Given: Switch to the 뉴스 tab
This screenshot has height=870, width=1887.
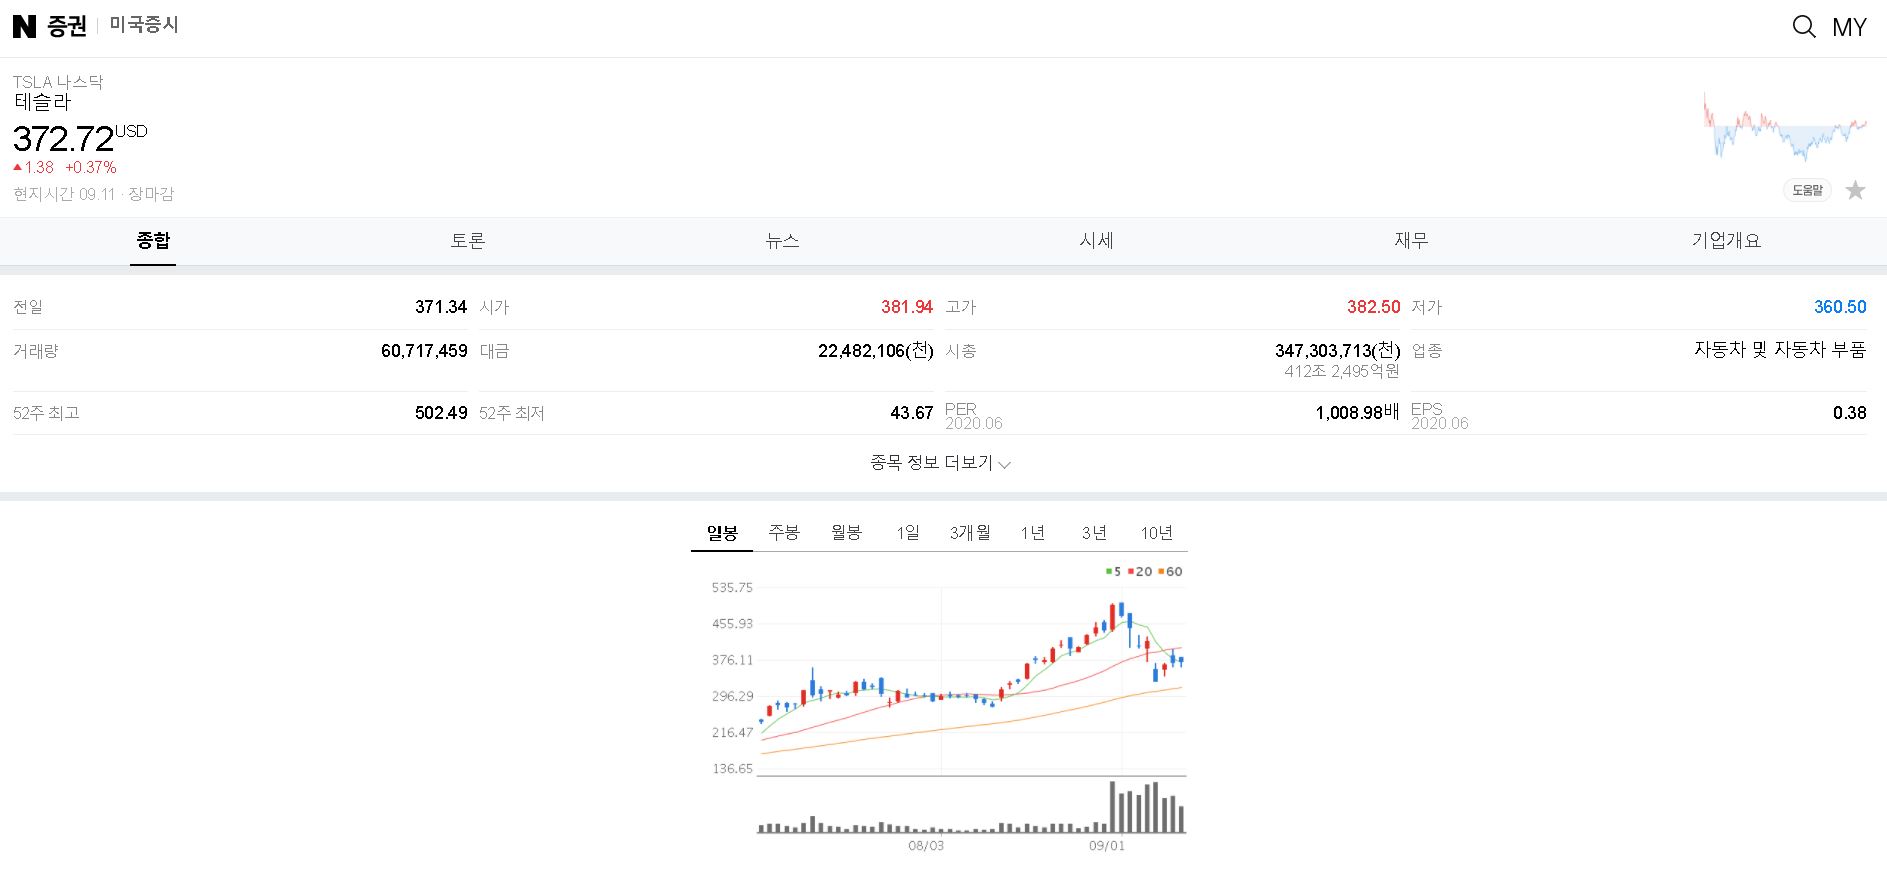Looking at the screenshot, I should tap(782, 241).
